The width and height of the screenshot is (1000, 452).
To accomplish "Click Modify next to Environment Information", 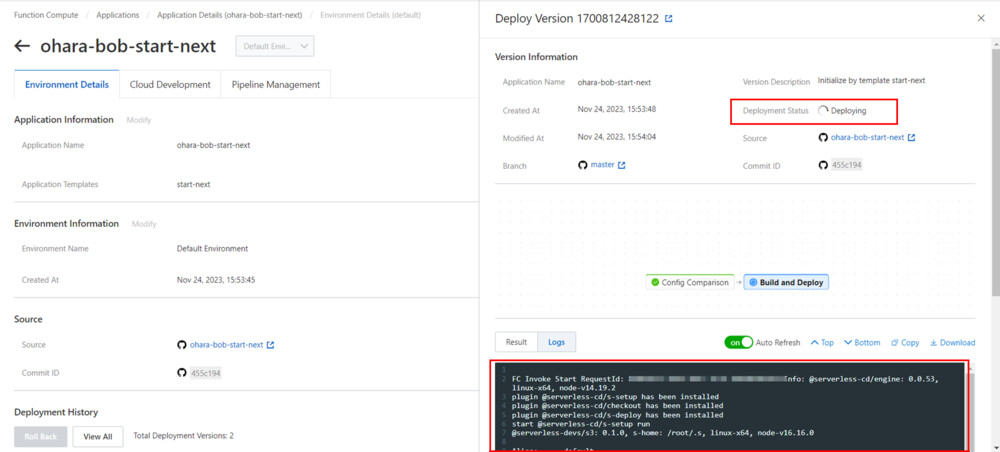I will point(143,224).
